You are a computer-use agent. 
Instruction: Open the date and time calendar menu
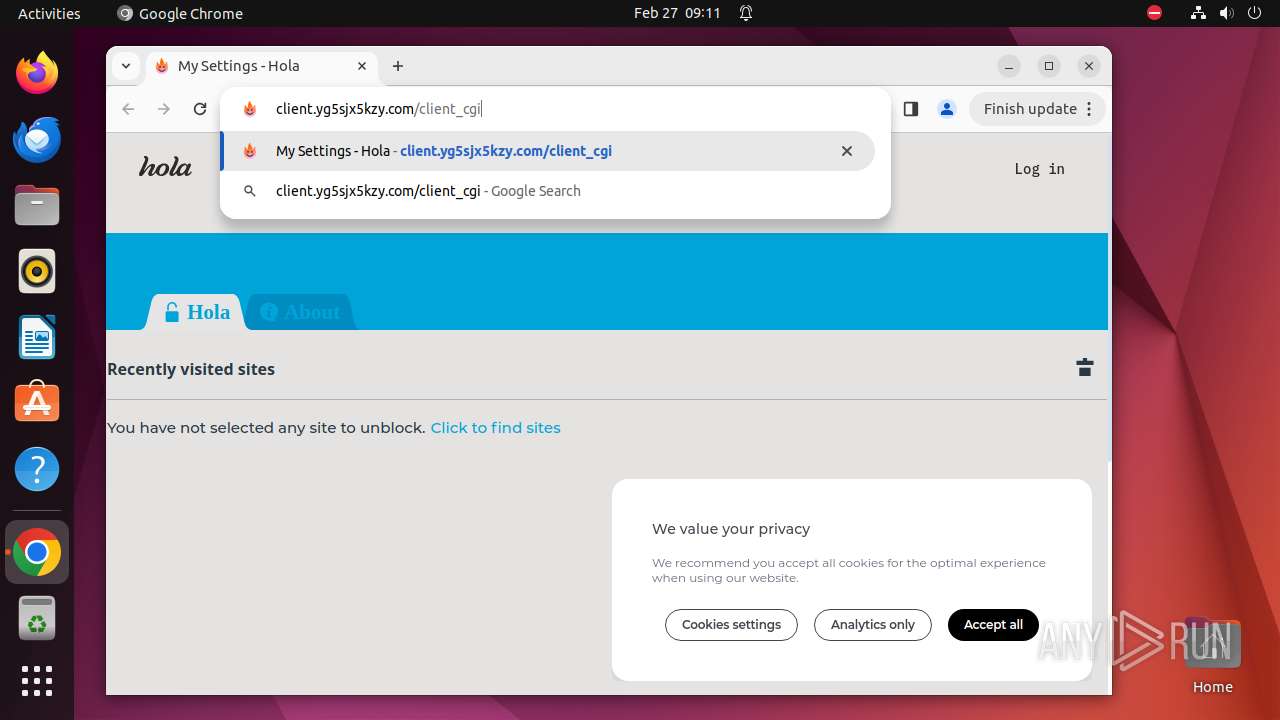pyautogui.click(x=677, y=13)
